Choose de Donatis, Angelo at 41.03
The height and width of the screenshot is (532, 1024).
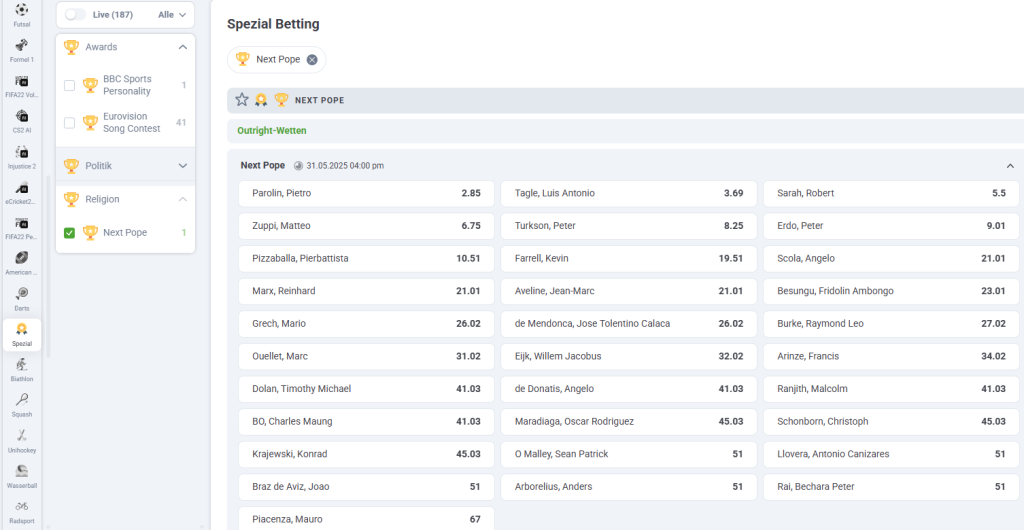(629, 389)
